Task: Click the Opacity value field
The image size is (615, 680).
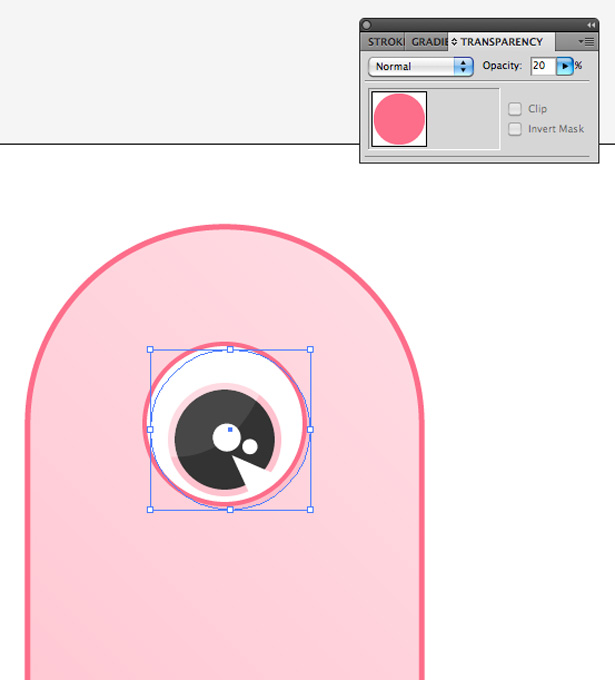Action: [543, 66]
